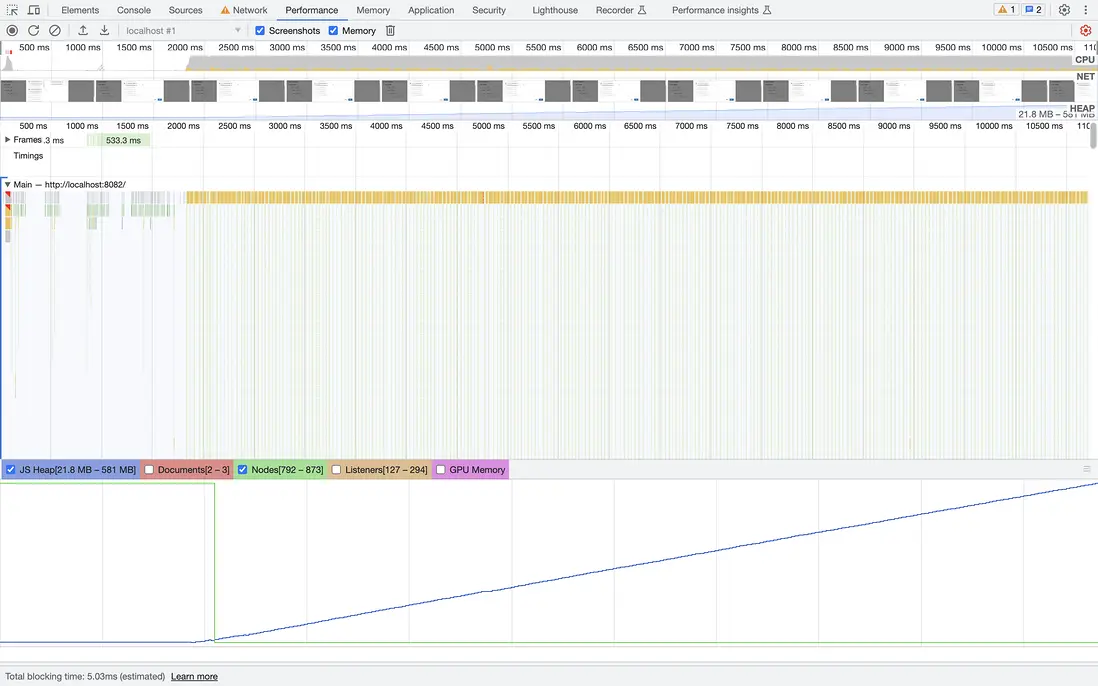Click the CPU overview label
The height and width of the screenshot is (686, 1098).
(1085, 60)
